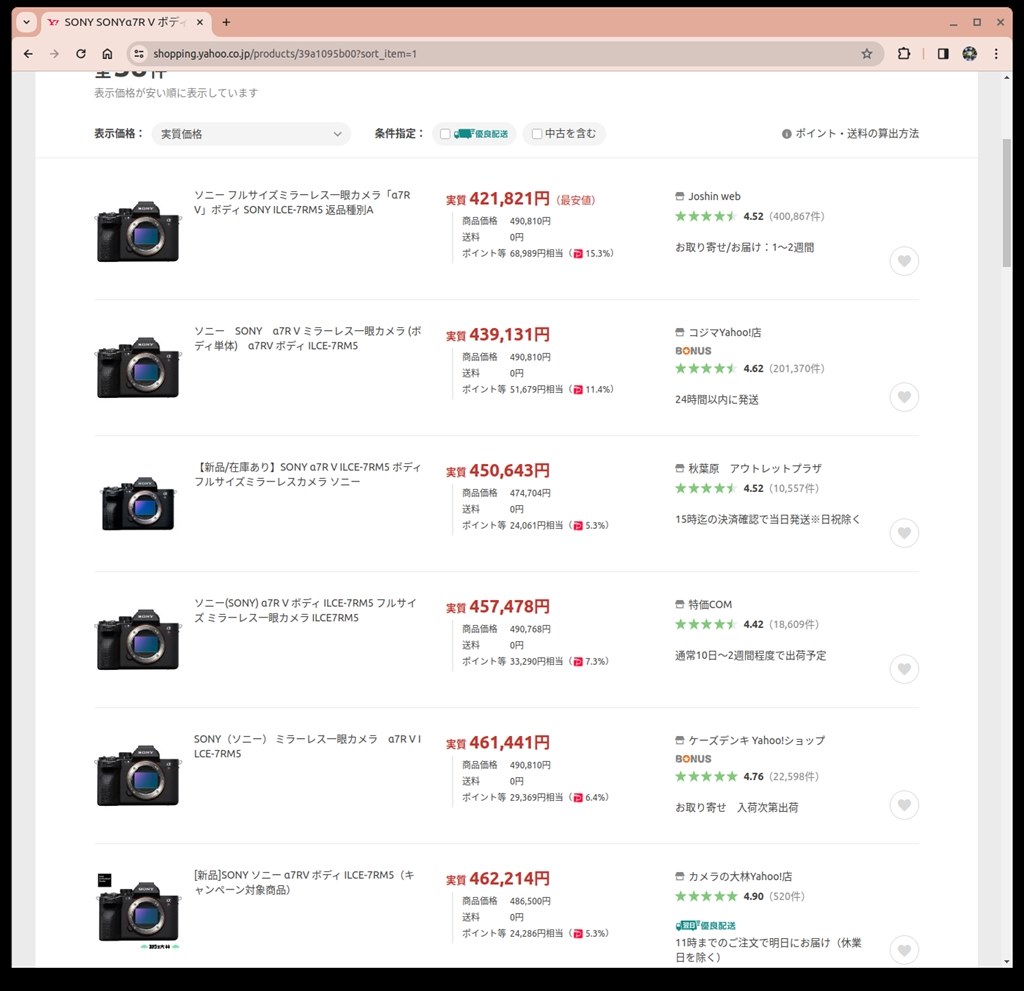
Task: Enable the 中古を含む checkbox
Action: 537,134
